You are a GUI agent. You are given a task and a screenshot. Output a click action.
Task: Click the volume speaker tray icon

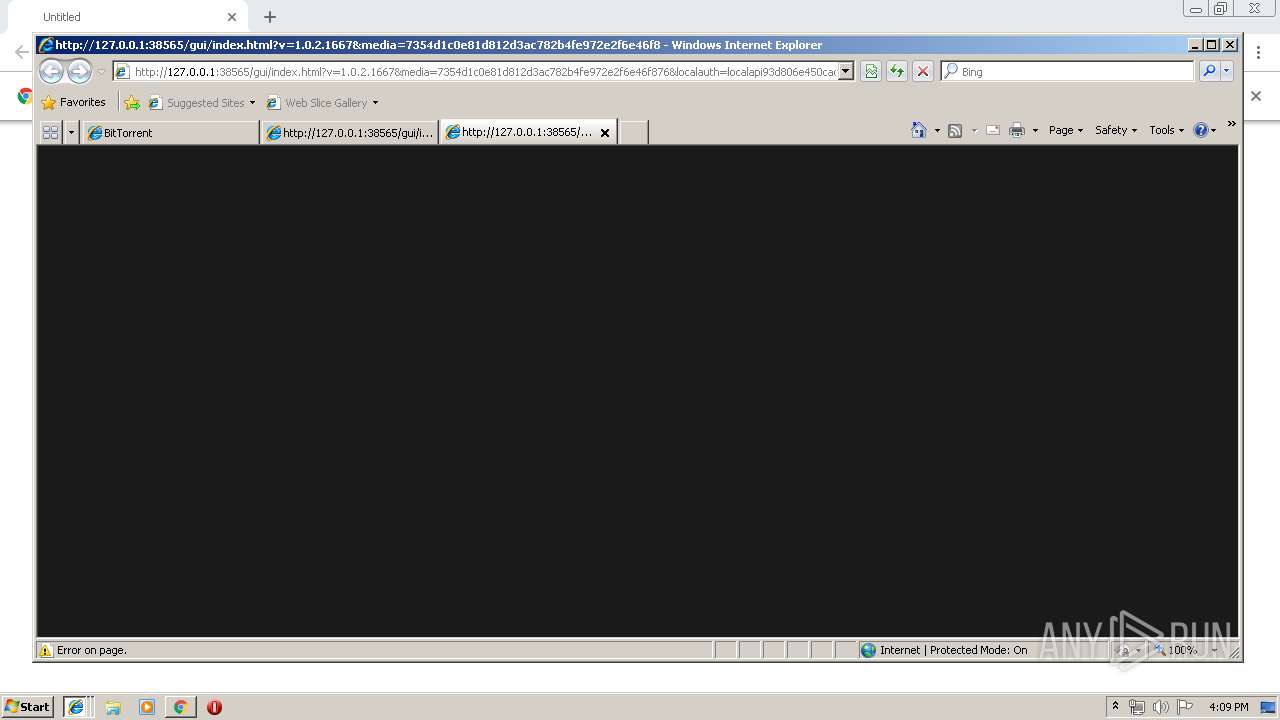pos(1160,707)
